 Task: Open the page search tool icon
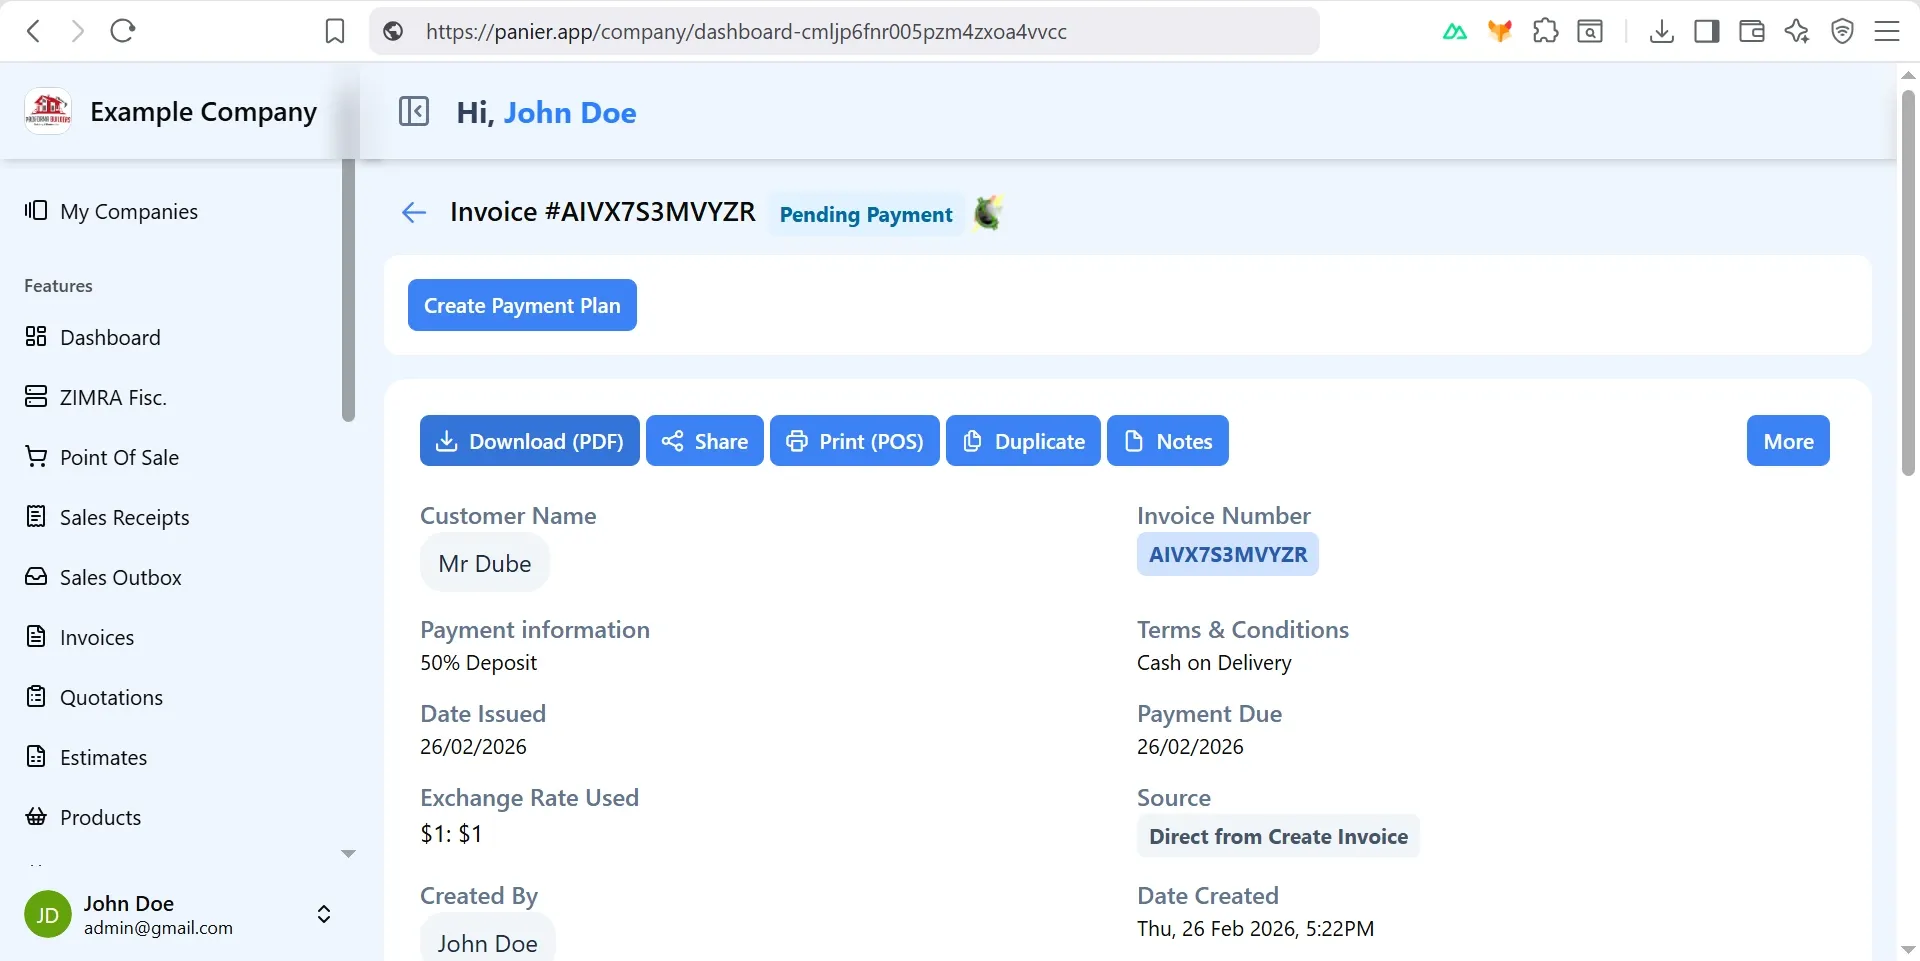(1590, 32)
